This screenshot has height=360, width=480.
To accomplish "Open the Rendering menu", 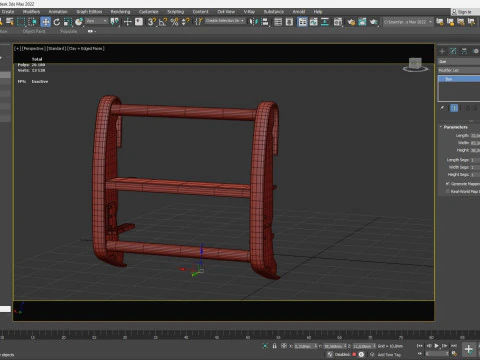I will click(120, 12).
